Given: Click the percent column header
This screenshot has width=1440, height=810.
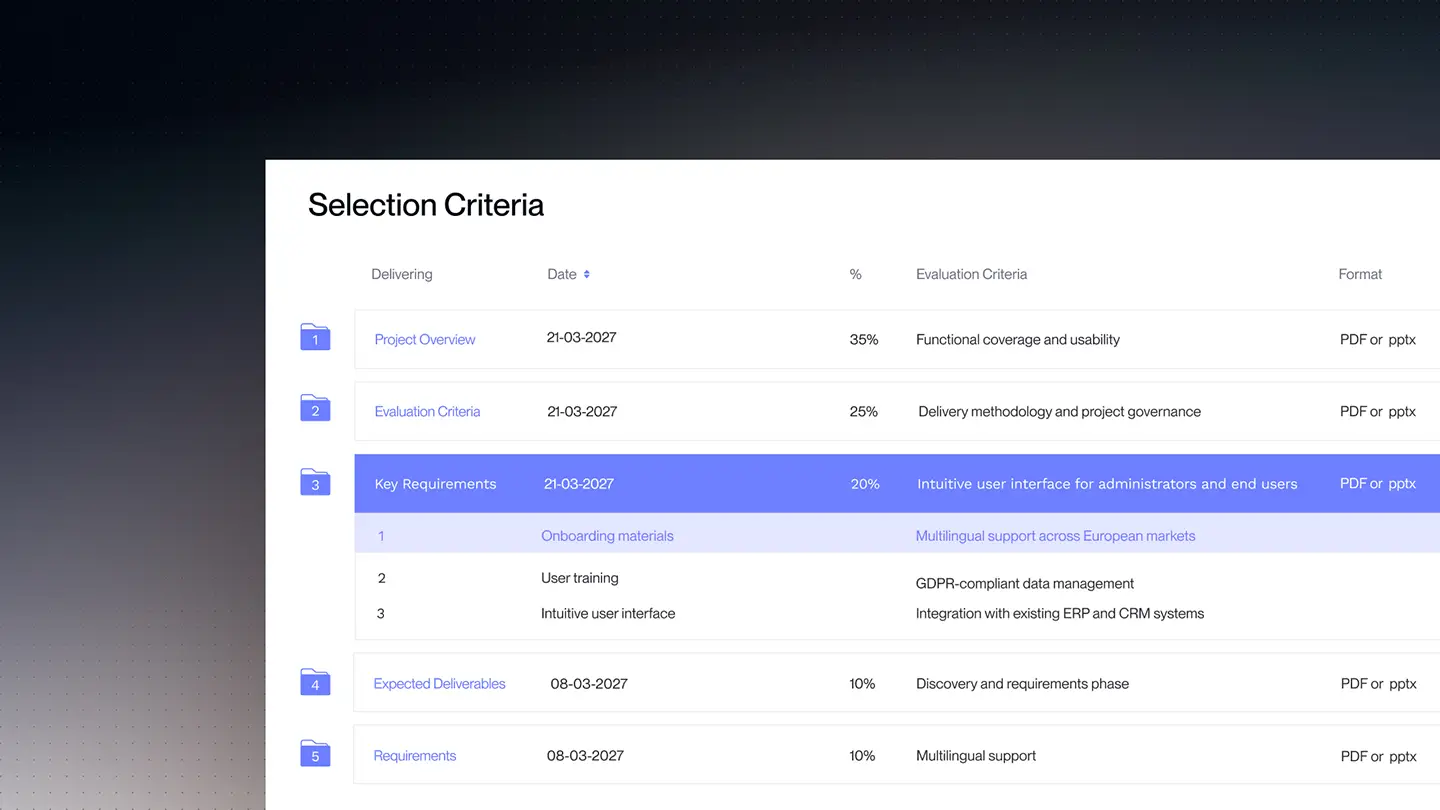Looking at the screenshot, I should point(855,274).
